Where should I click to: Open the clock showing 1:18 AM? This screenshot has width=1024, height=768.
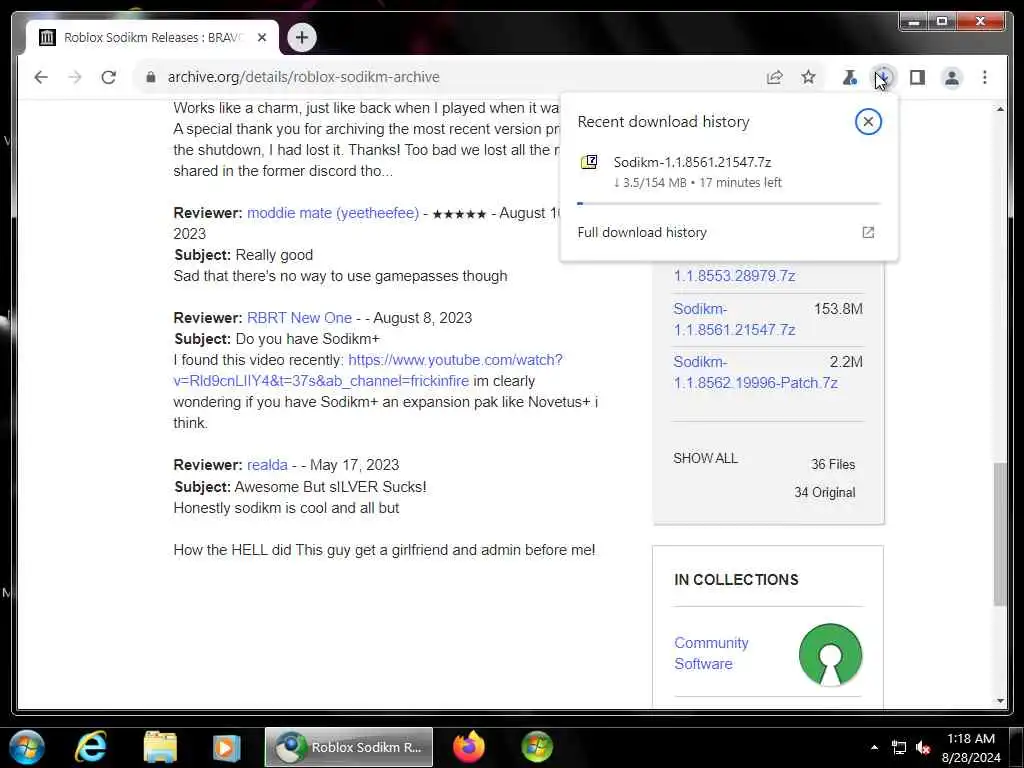(x=970, y=748)
